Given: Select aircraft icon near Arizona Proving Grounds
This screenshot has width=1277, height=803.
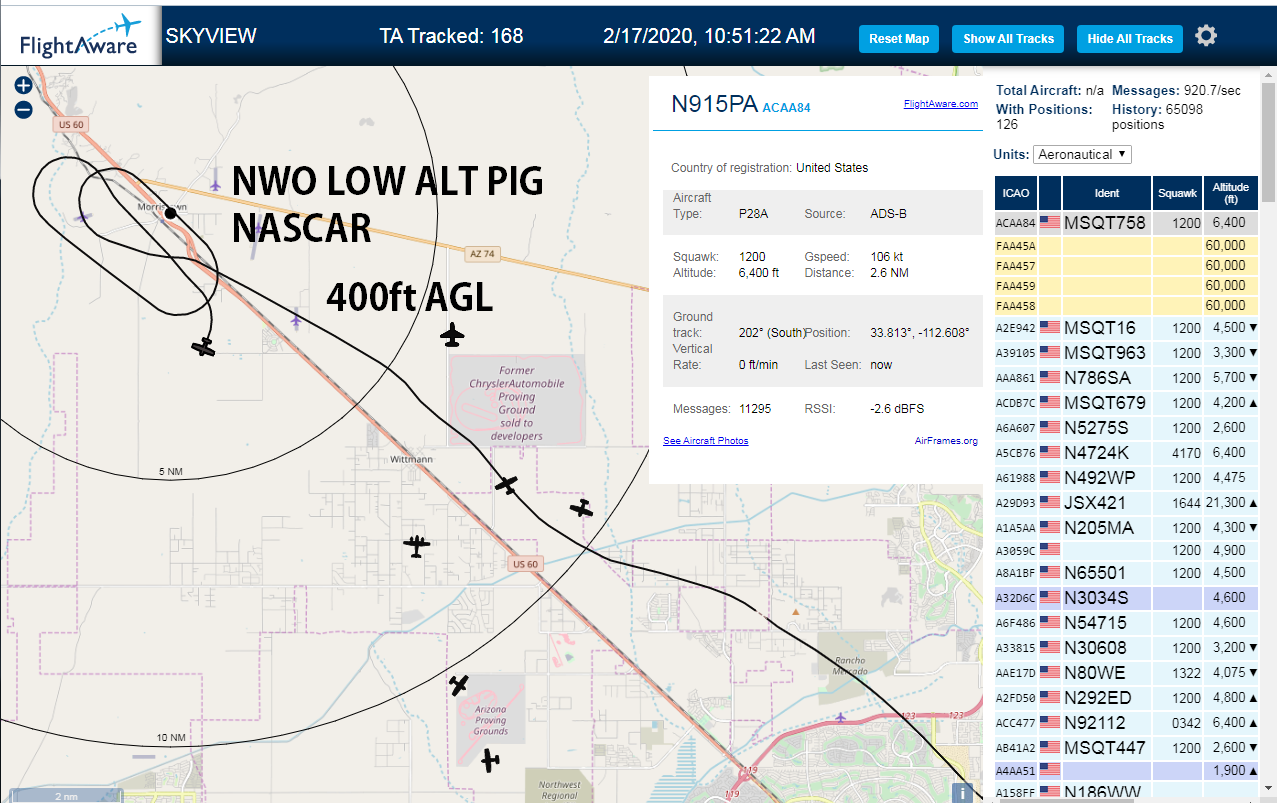Looking at the screenshot, I should click(x=459, y=685).
